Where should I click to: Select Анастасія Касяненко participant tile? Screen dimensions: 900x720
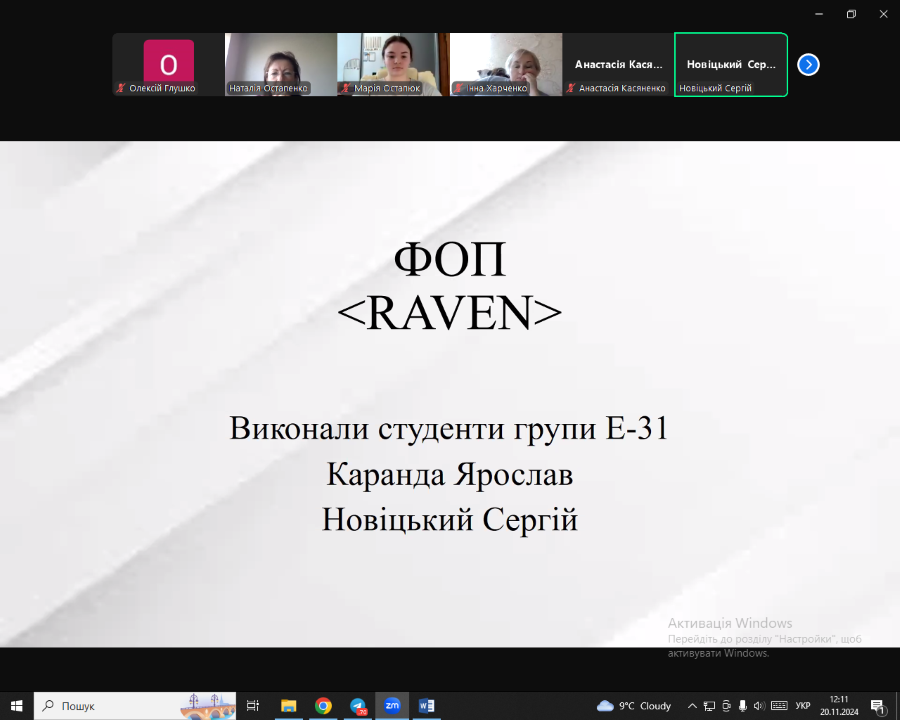tap(618, 64)
